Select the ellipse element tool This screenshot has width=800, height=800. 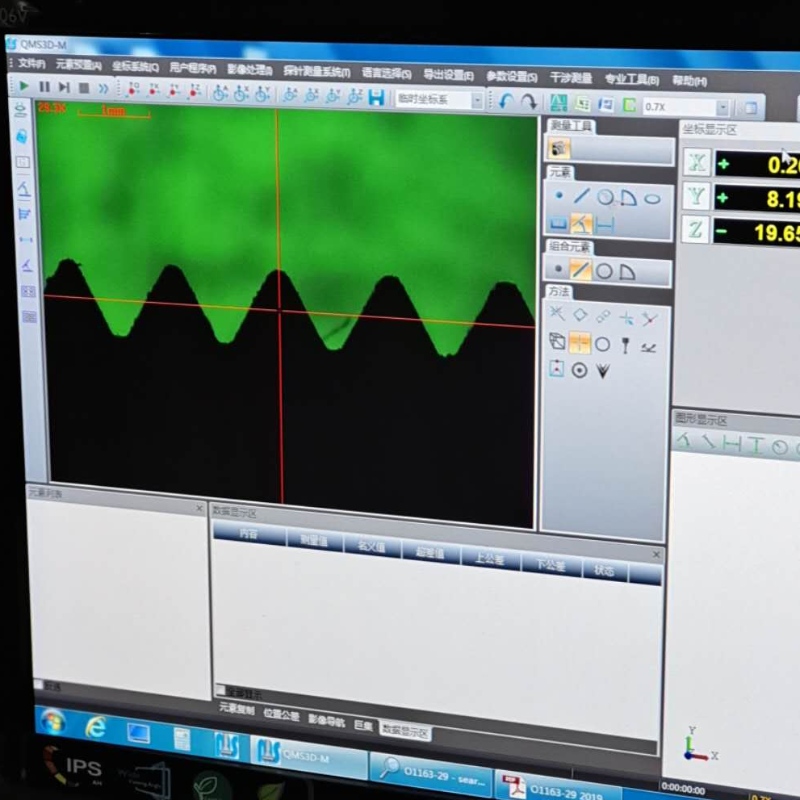tap(652, 199)
